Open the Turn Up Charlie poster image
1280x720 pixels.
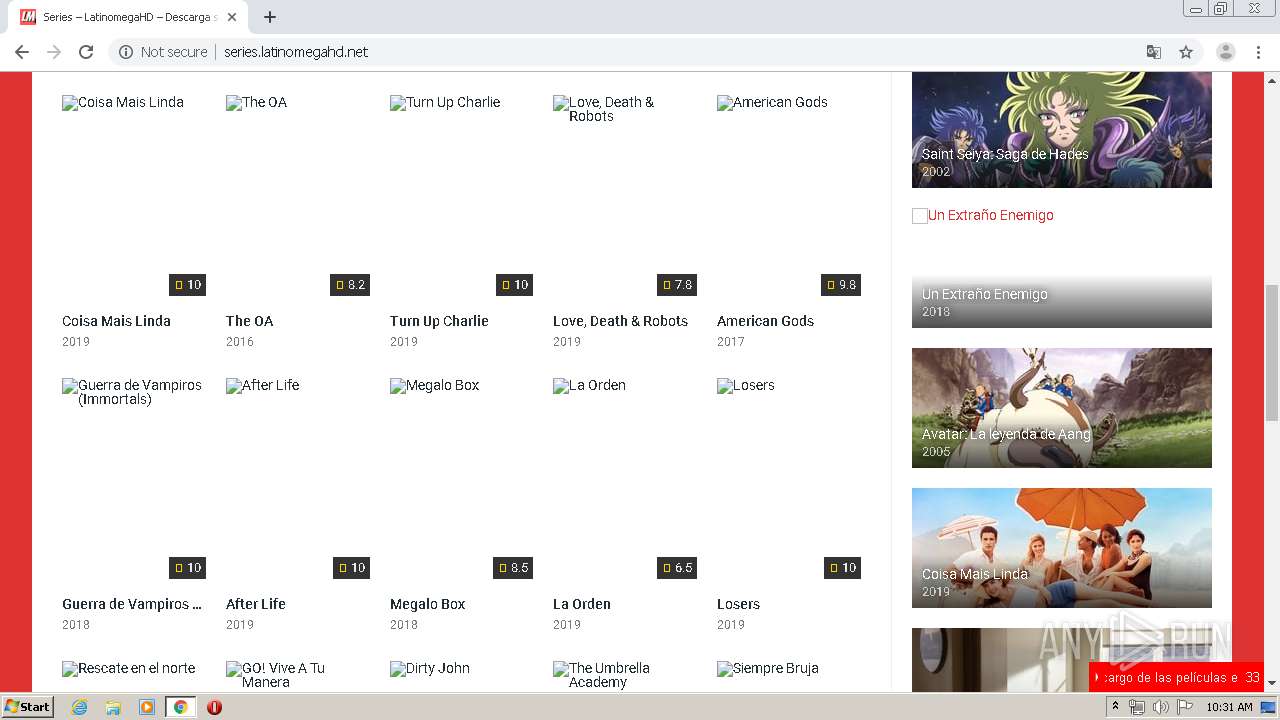[x=462, y=195]
